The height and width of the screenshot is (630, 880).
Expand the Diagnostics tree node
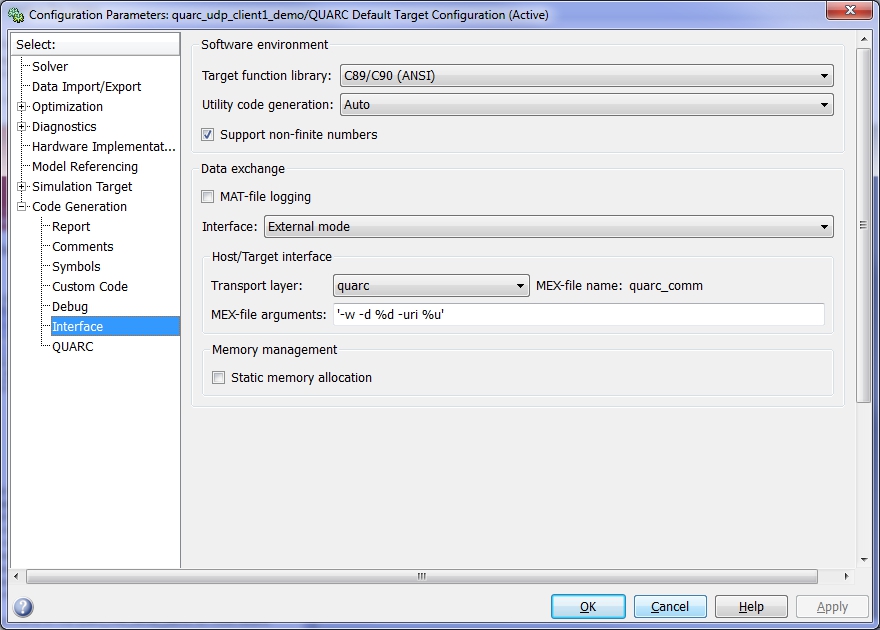21,126
